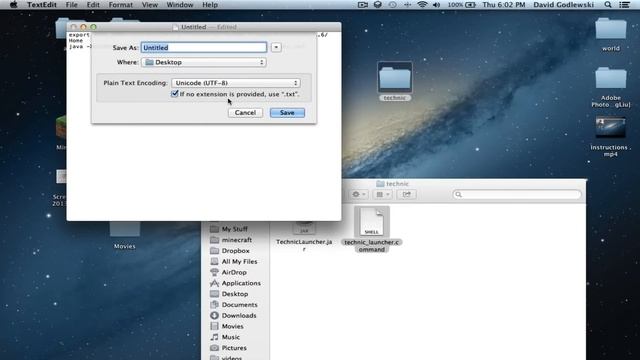Click the Save As filename field

coord(204,47)
